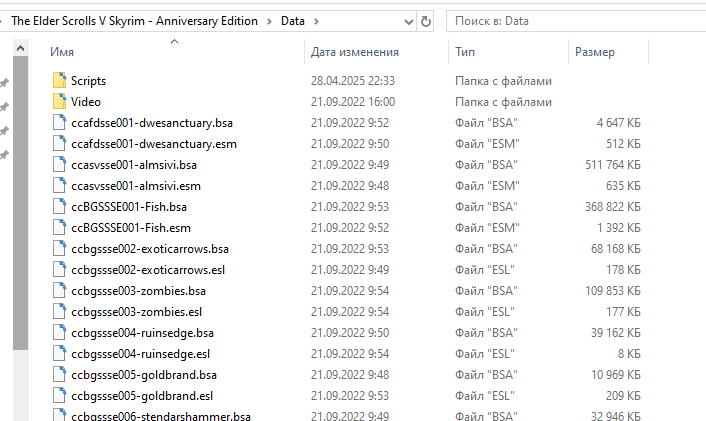
Task: Click the Data breadcrumb segment
Action: click(x=293, y=21)
